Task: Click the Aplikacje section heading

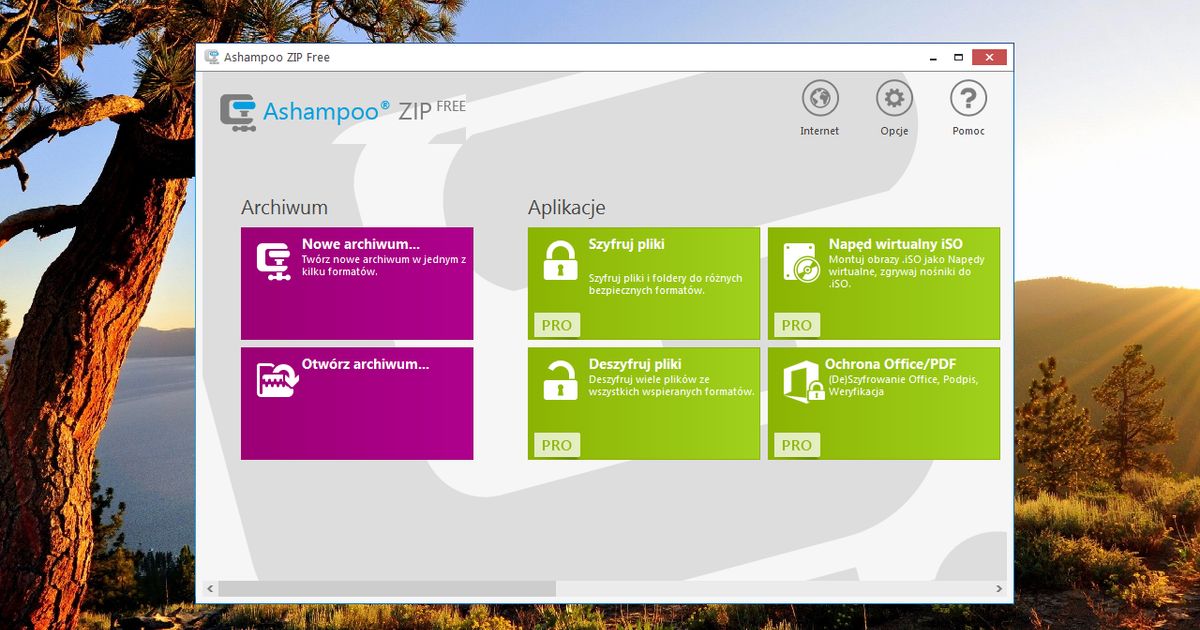Action: click(566, 208)
